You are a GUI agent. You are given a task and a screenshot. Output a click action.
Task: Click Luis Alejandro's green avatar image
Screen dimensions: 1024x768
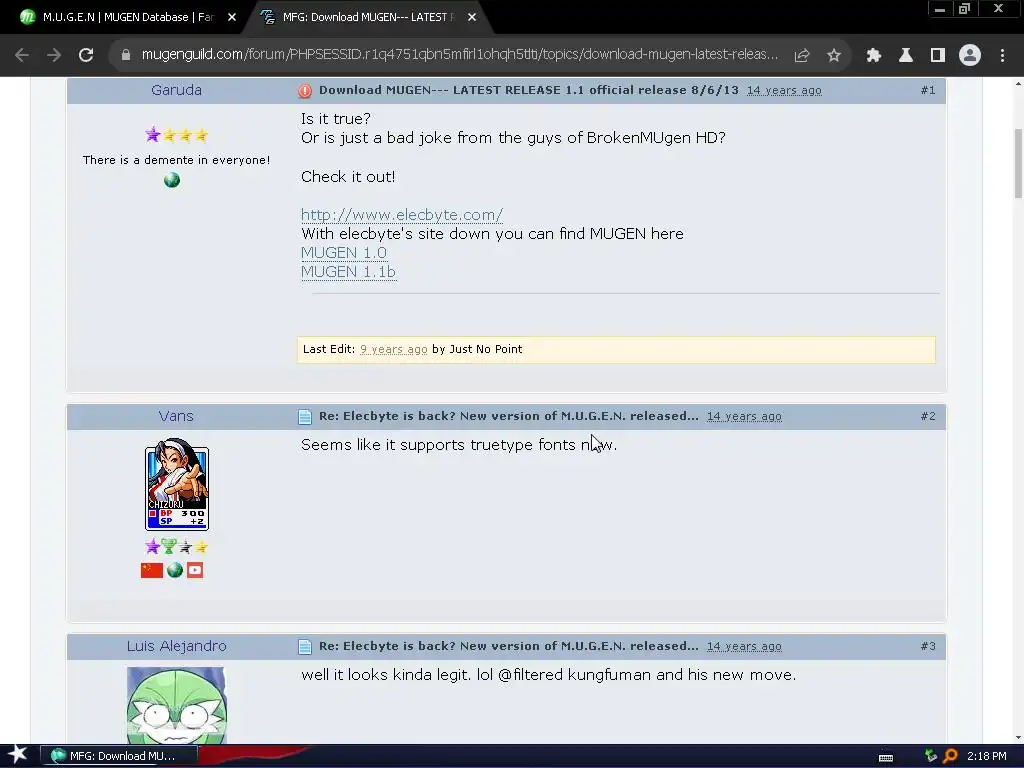pos(176,705)
